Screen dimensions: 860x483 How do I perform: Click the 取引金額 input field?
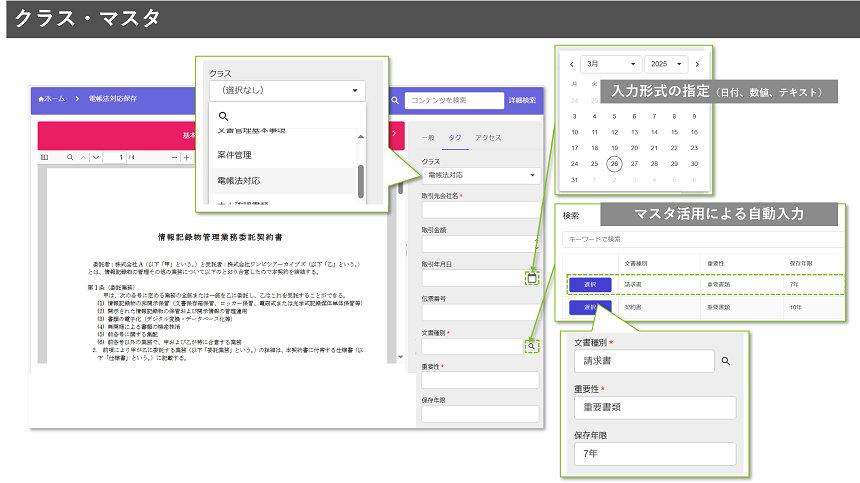point(481,244)
